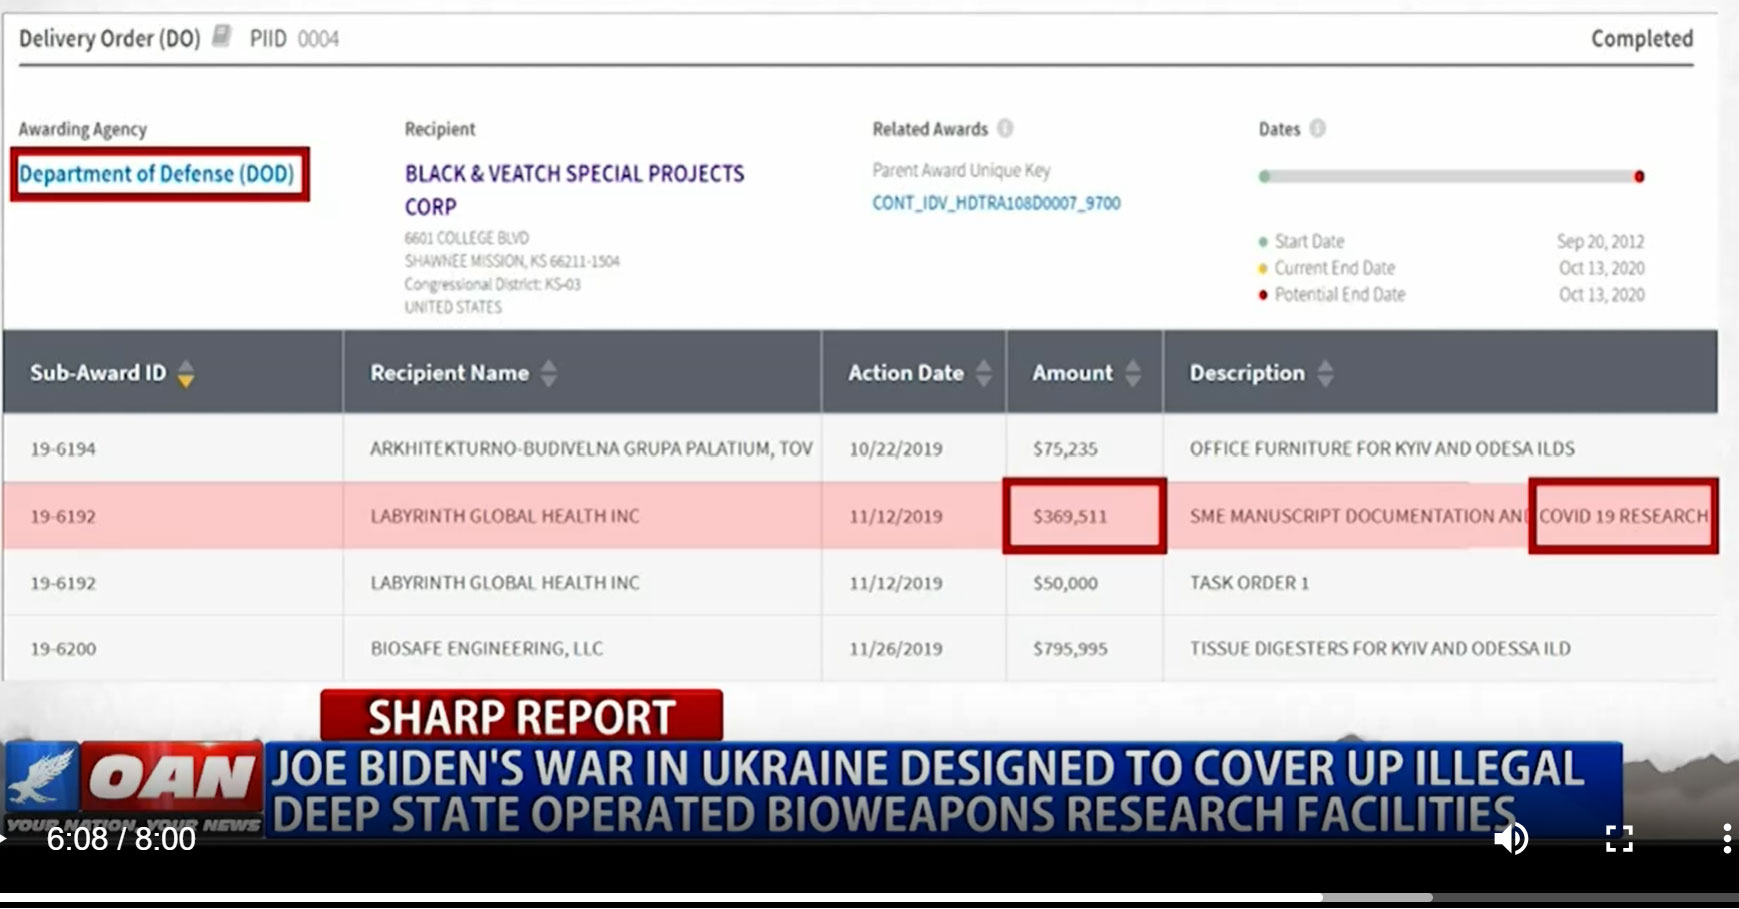This screenshot has height=909, width=1739.
Task: Click the play button at the video's corner
Action: pyautogui.click(x=6, y=838)
